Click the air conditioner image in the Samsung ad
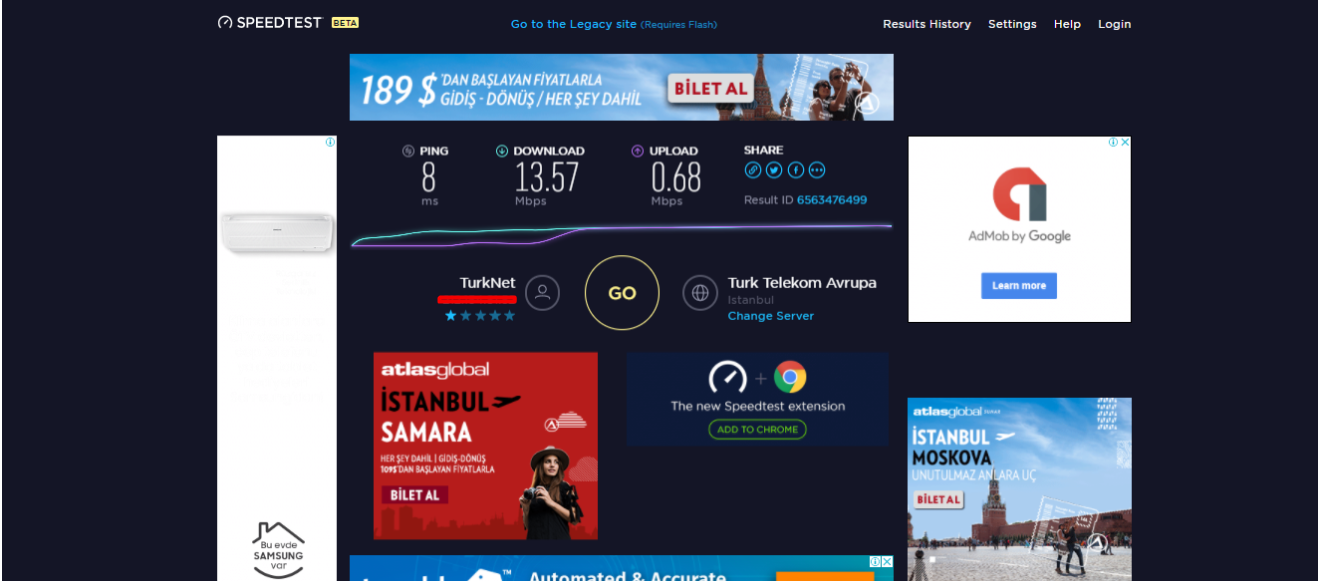Image resolution: width=1318 pixels, height=581 pixels. click(278, 232)
